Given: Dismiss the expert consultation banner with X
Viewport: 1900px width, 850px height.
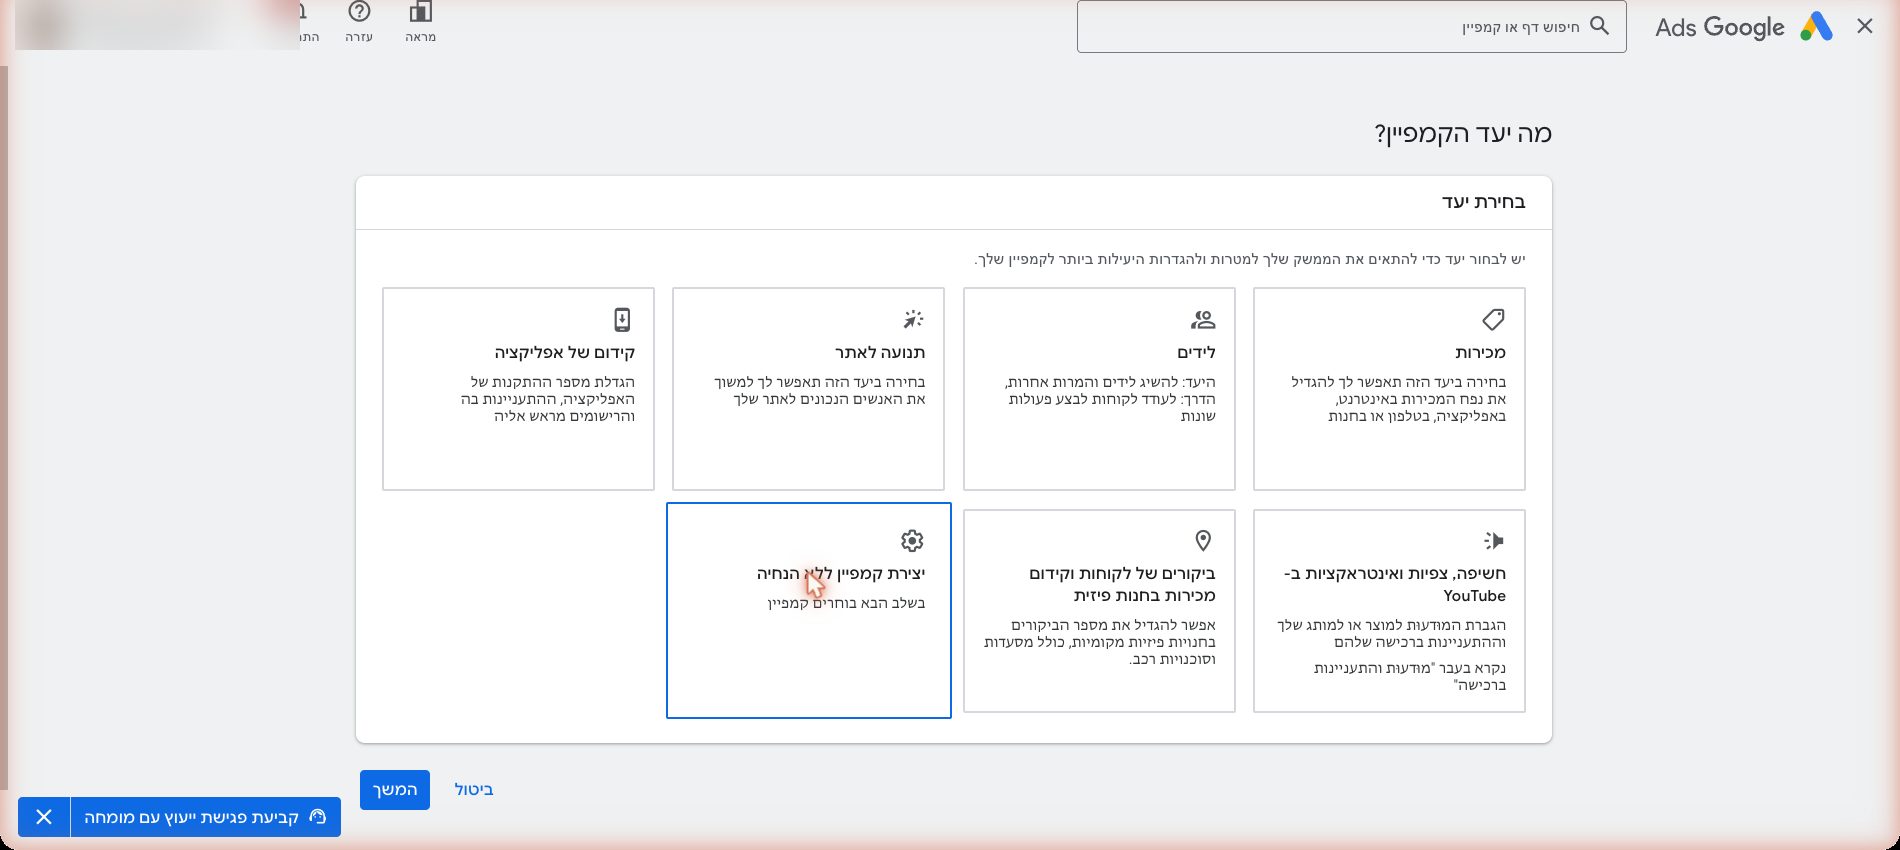Looking at the screenshot, I should pos(44,817).
